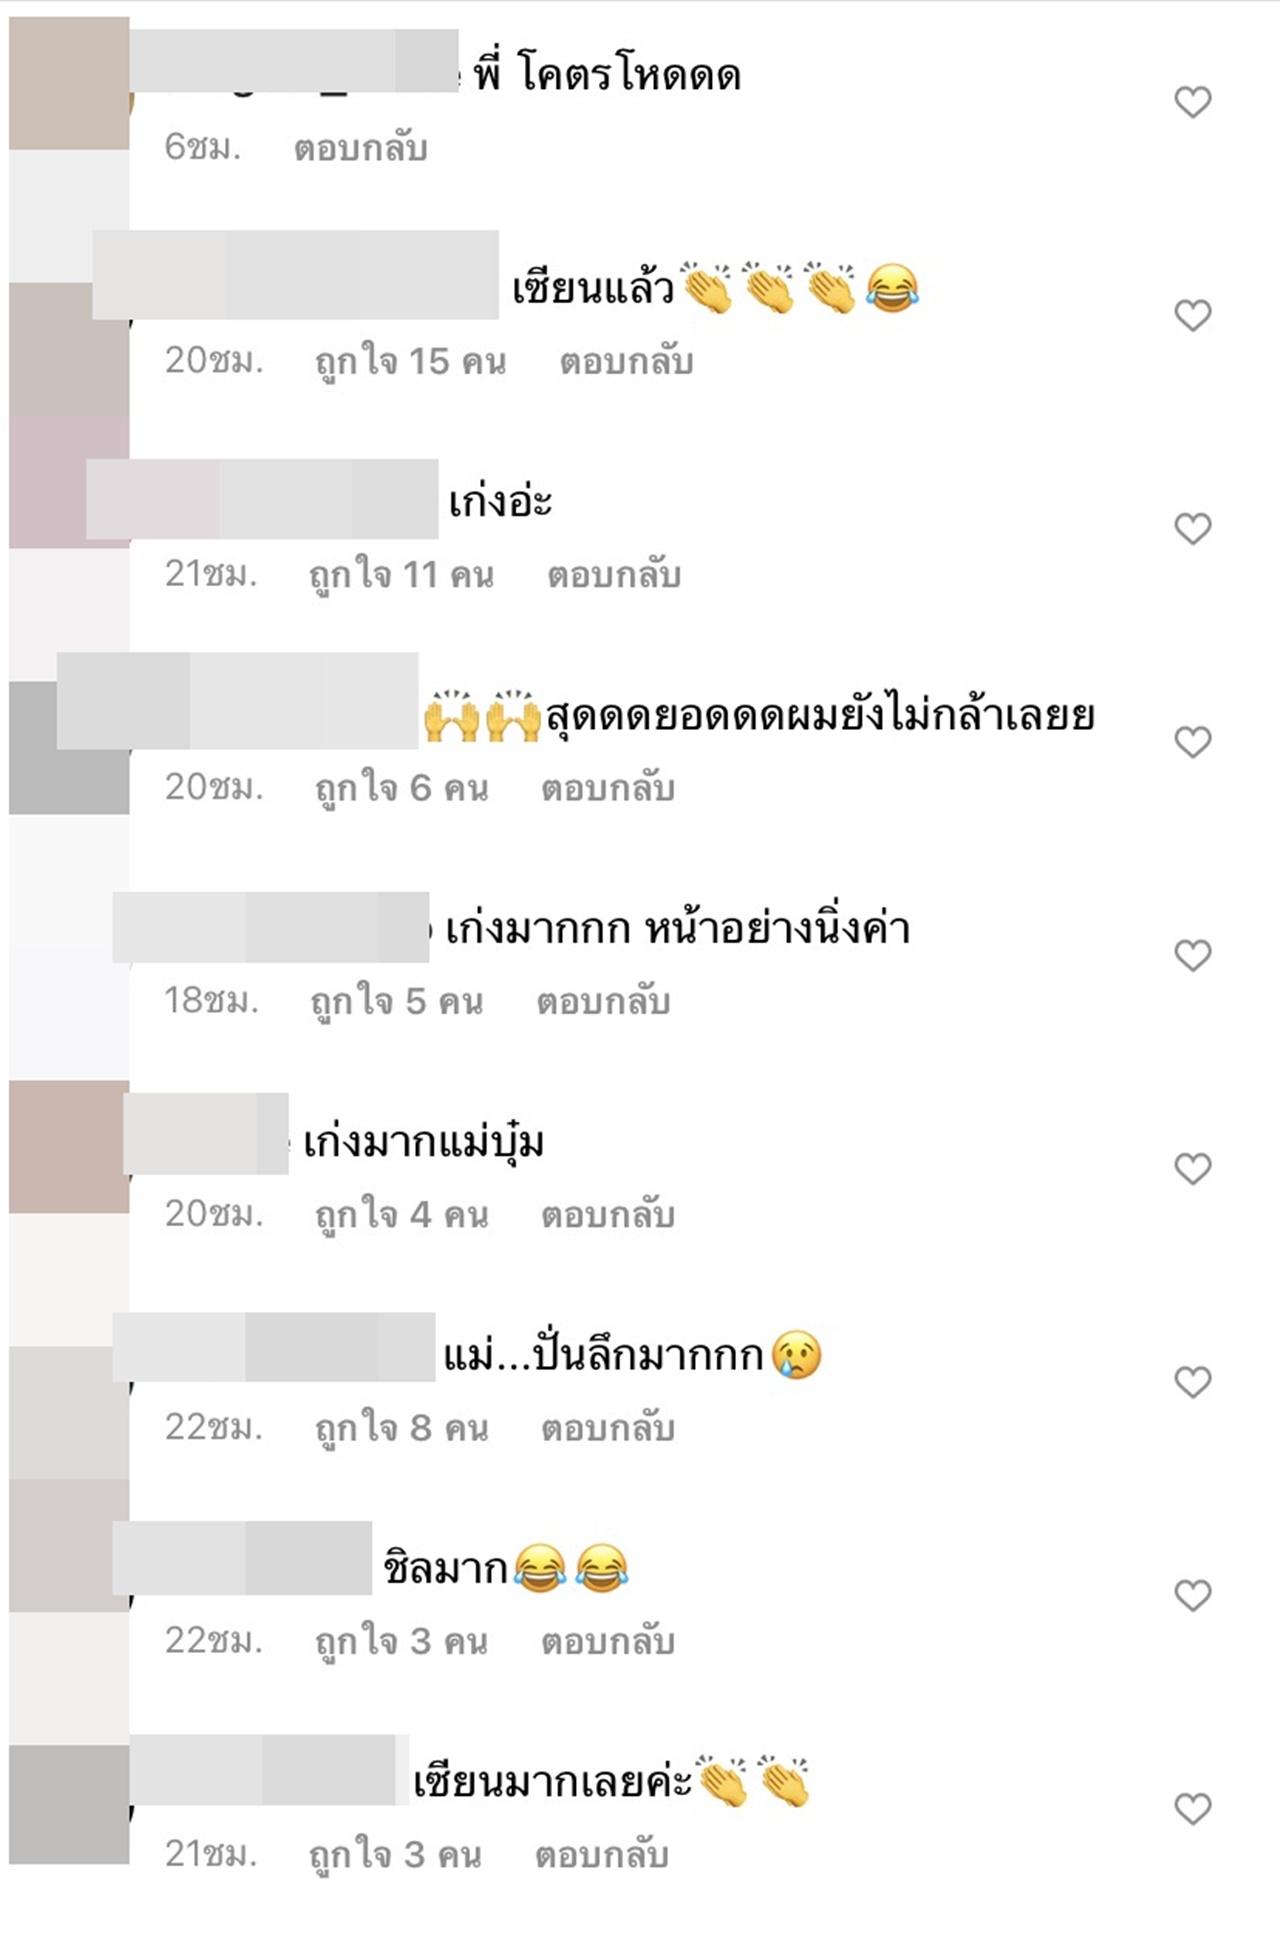View likes "ถูกใจ 15 คน"

[x=411, y=362]
